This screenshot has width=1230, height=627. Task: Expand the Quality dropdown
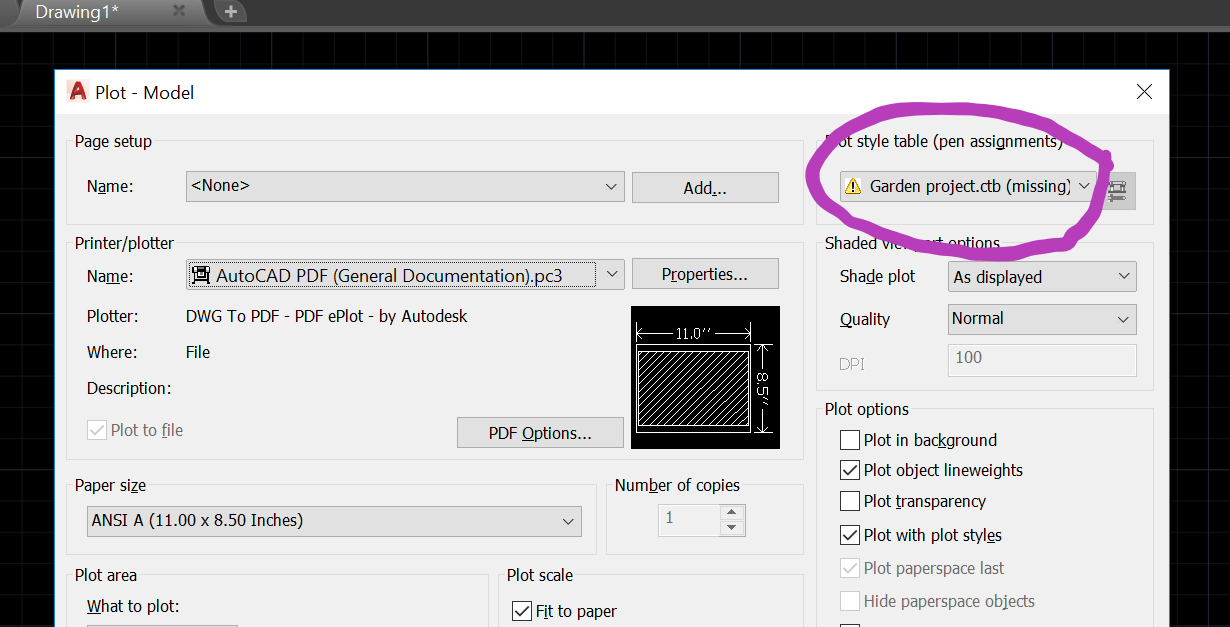[1041, 319]
